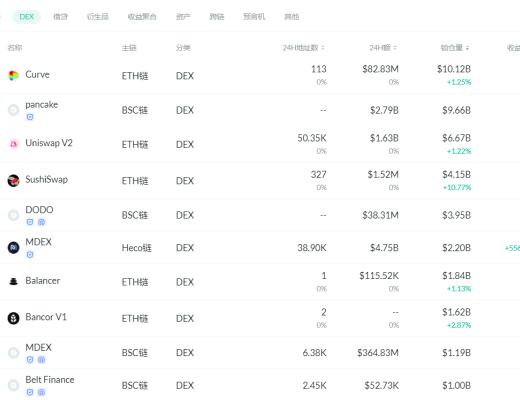Click the blue badge under pancake

30,117
